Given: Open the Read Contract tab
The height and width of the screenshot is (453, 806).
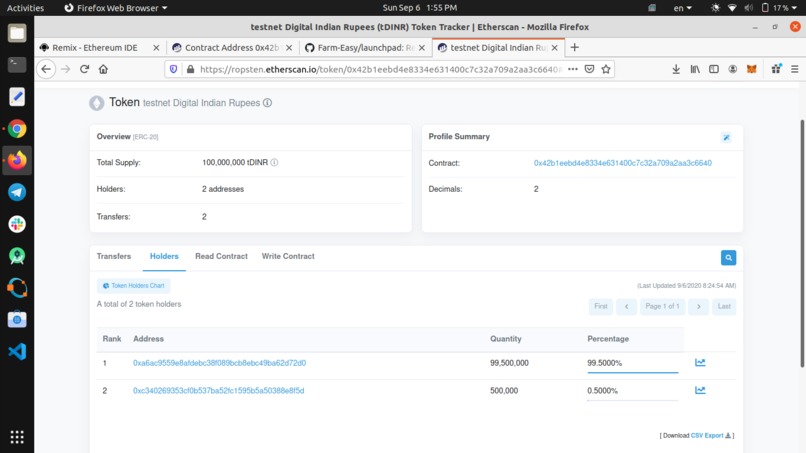Looking at the screenshot, I should (221, 256).
